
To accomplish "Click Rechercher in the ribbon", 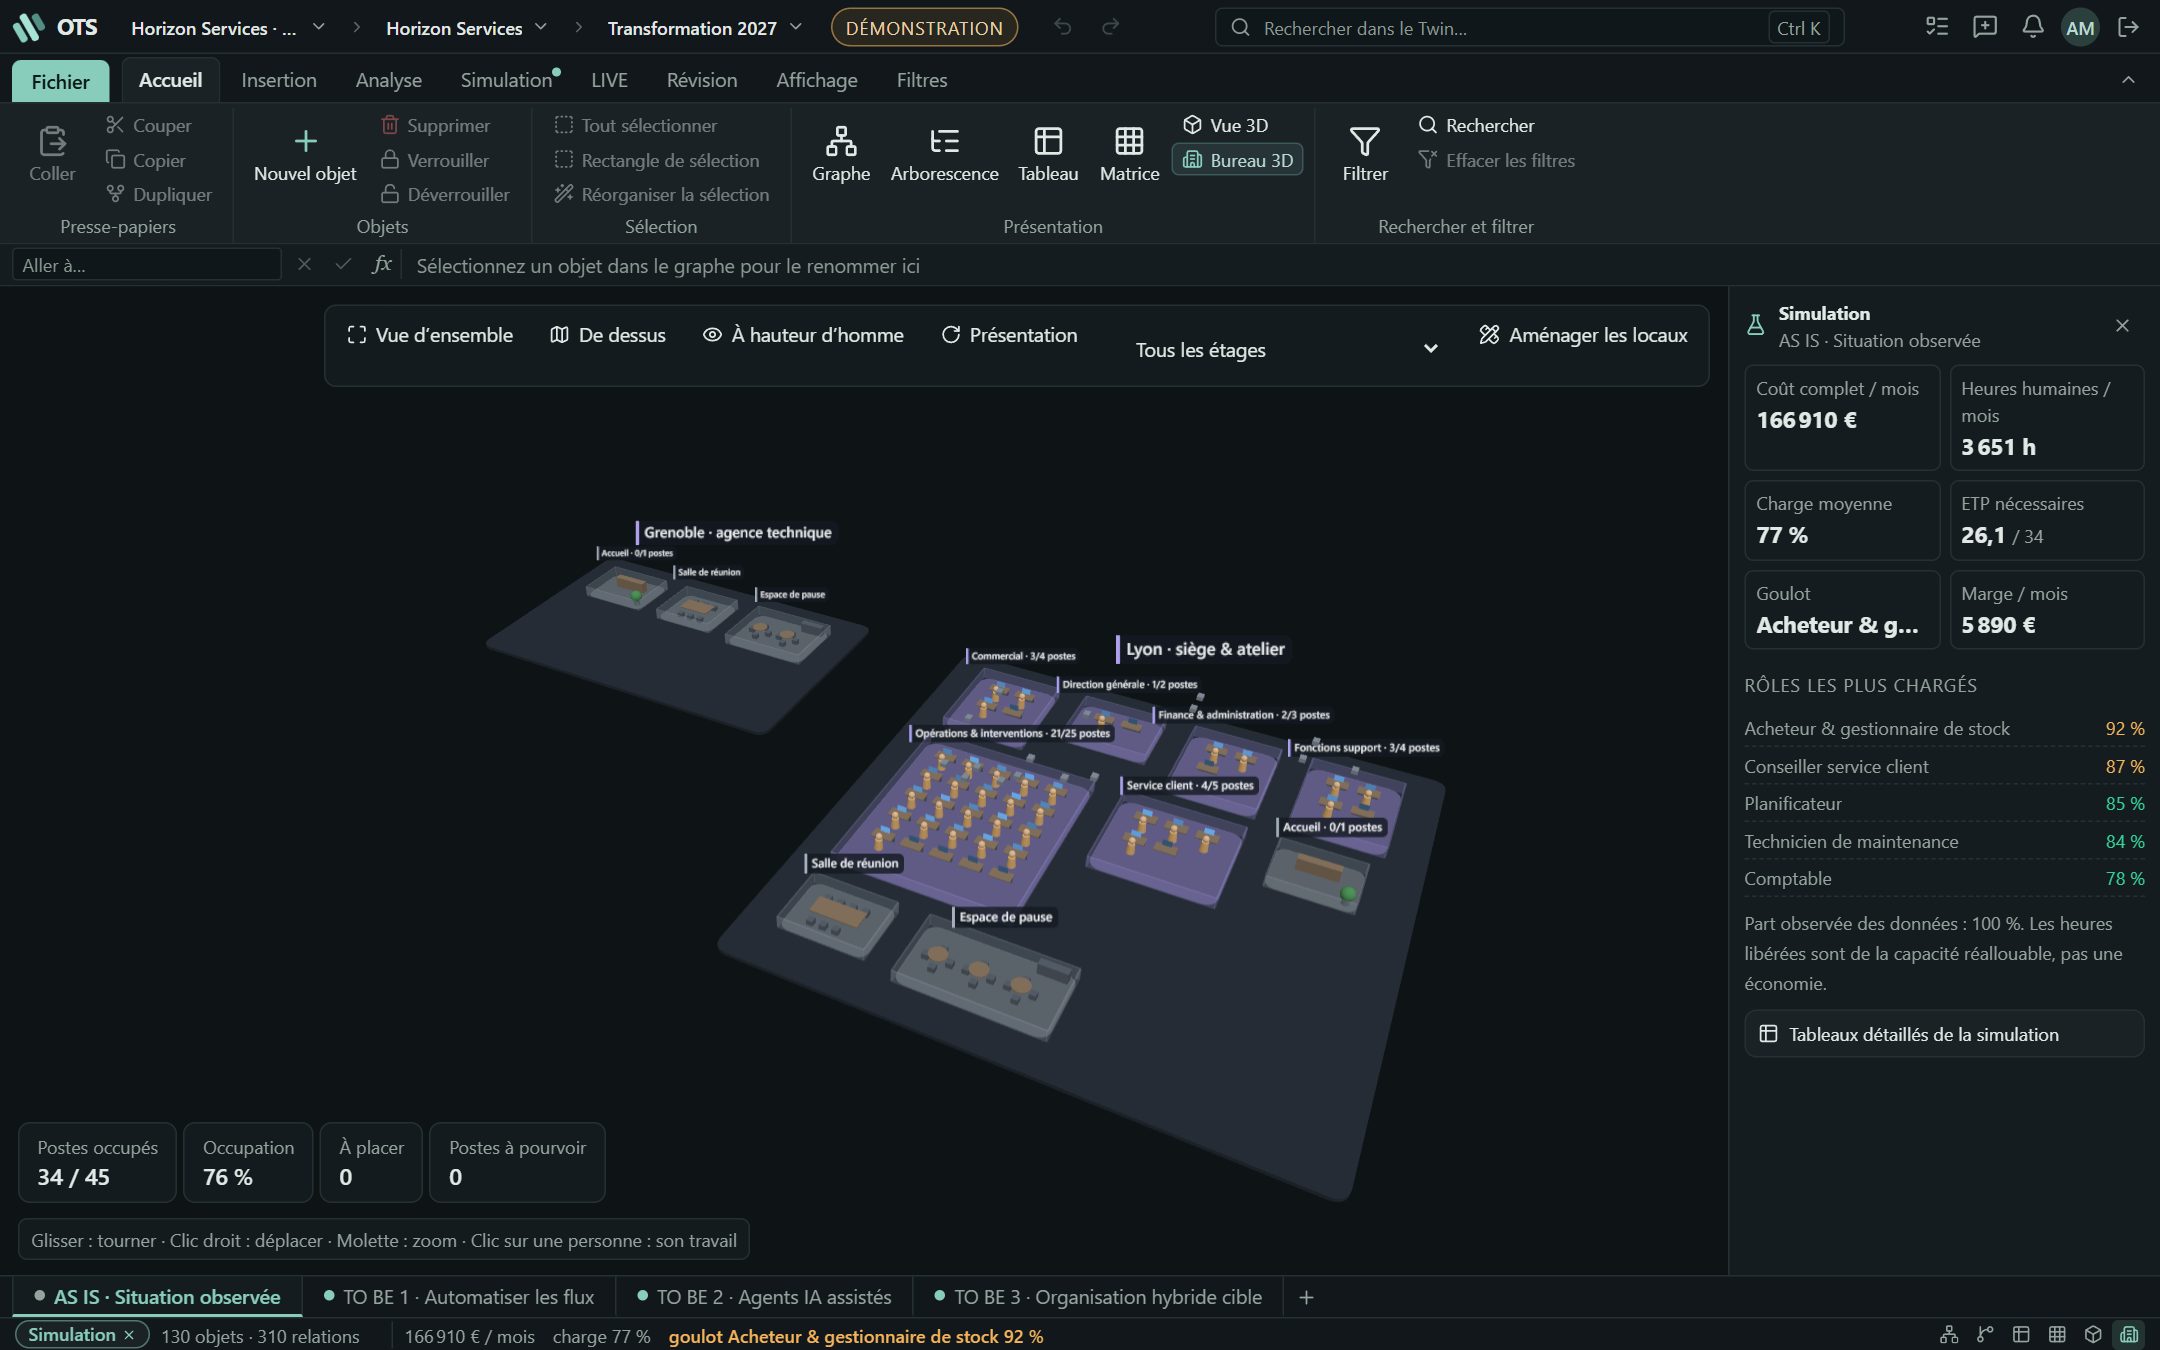I will pos(1476,125).
